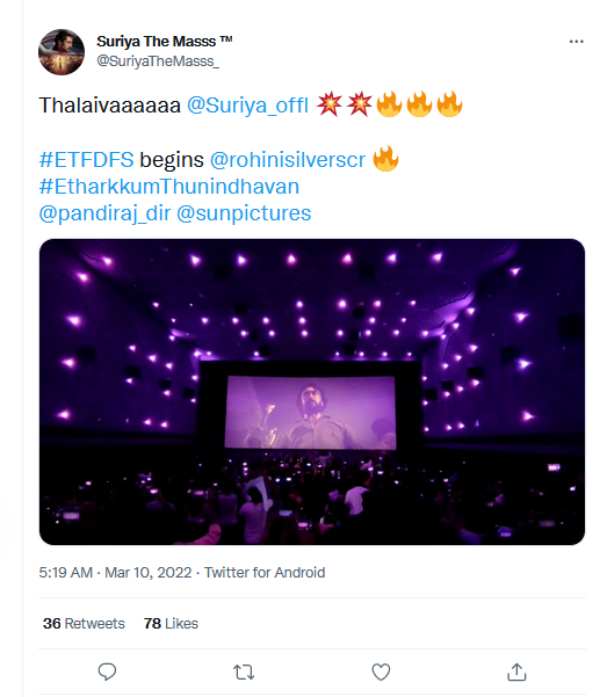Screen dimensions: 600x697
Task: Click the movie screen inside the photo
Action: (311, 411)
